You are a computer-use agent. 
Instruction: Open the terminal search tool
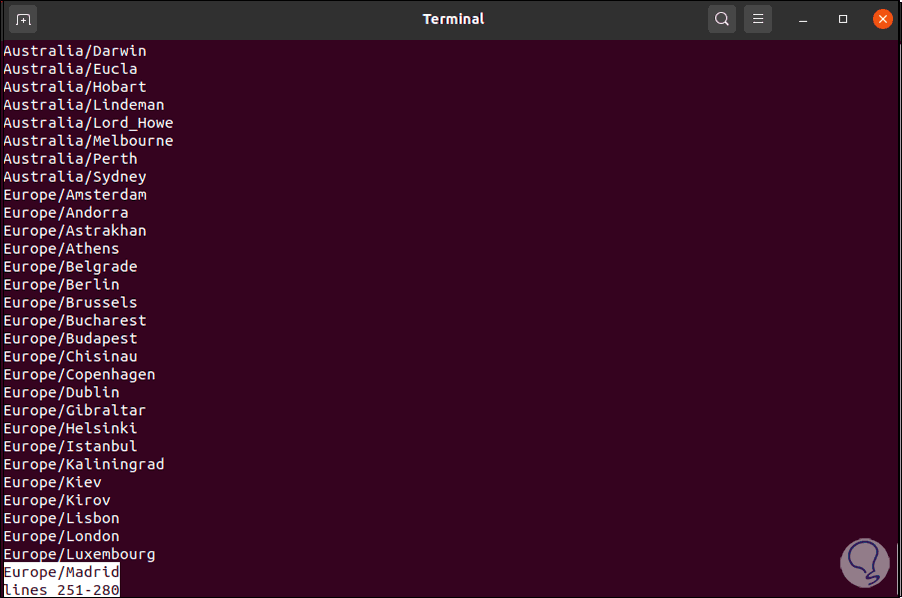(x=721, y=19)
